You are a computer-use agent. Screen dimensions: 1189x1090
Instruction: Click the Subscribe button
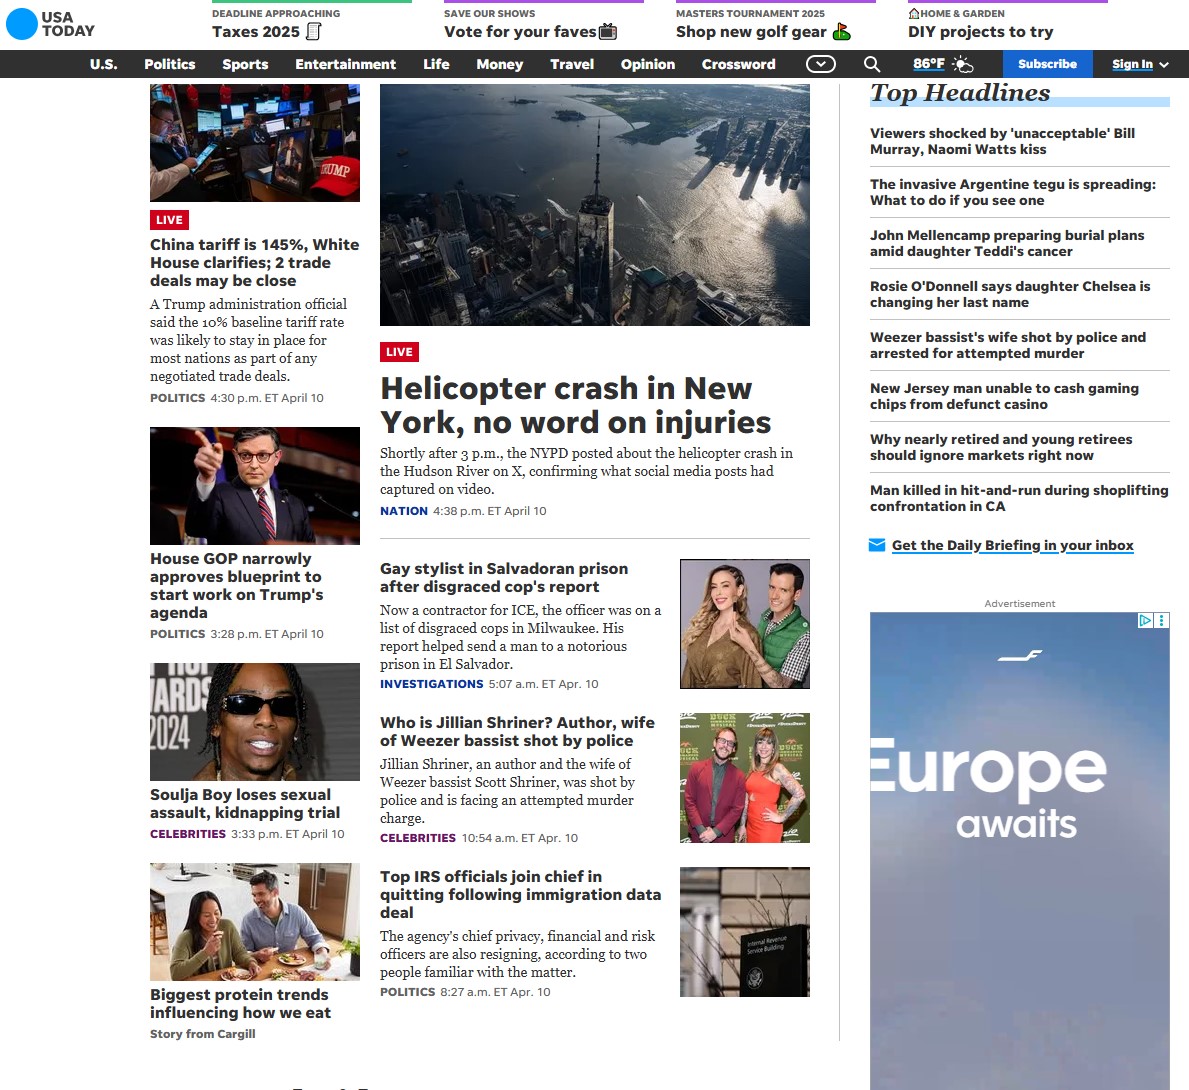[1047, 64]
